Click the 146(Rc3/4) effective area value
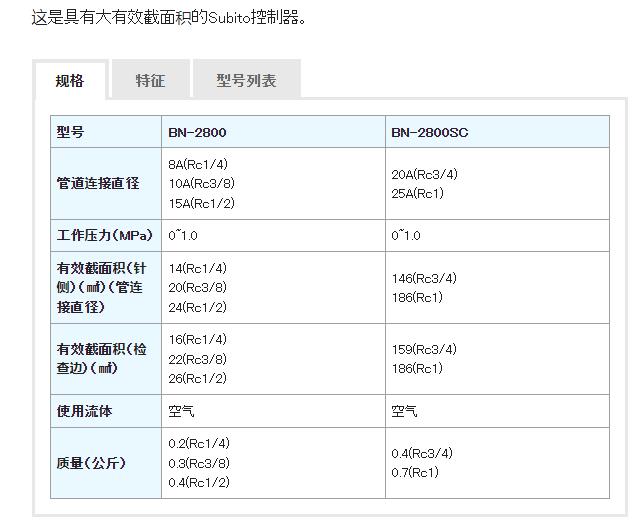 click(x=424, y=278)
